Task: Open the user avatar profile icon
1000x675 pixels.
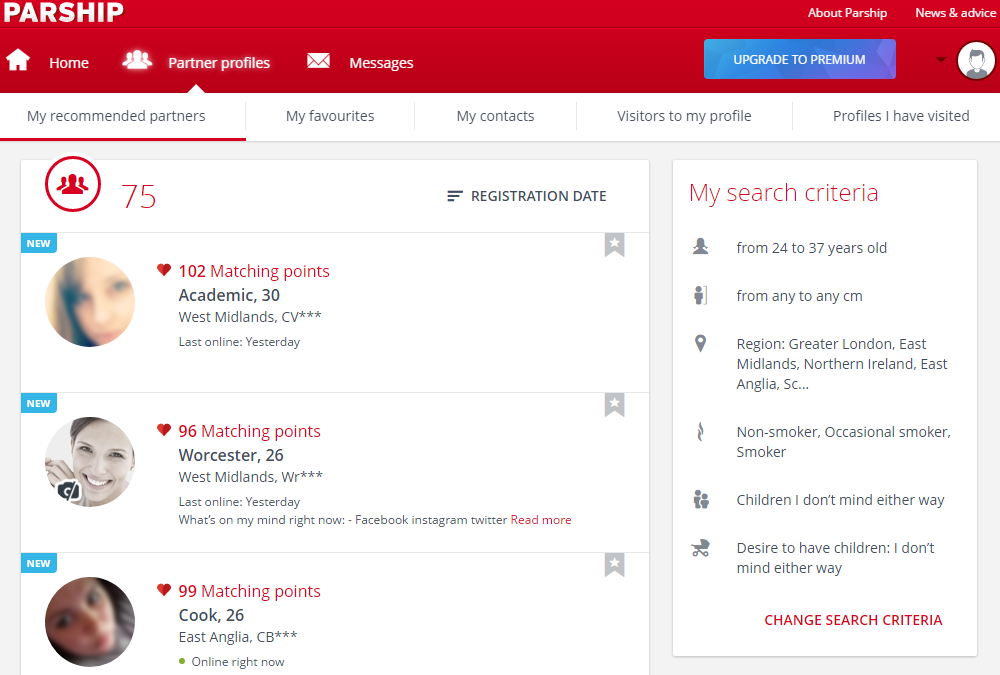Action: [x=976, y=61]
